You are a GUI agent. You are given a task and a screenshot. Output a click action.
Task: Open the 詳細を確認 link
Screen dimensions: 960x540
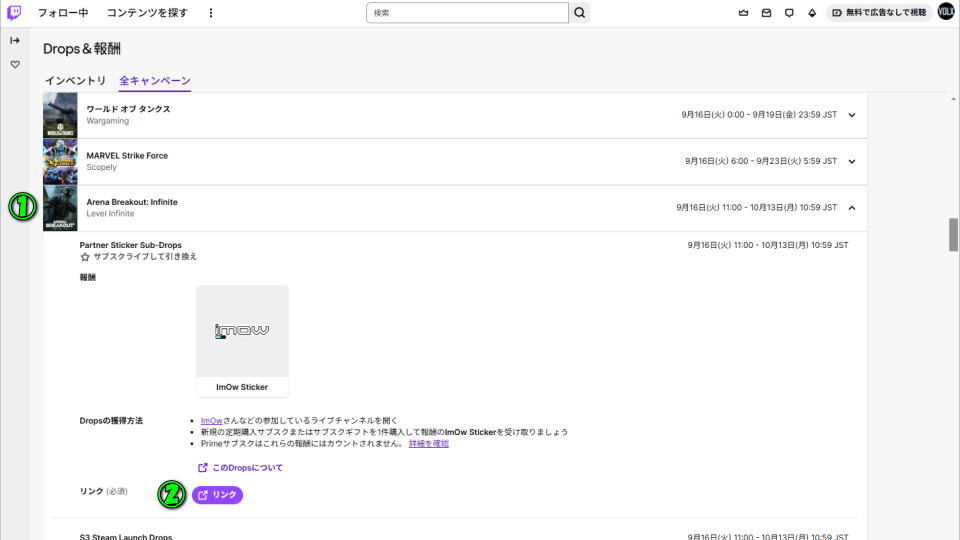pyautogui.click(x=429, y=444)
